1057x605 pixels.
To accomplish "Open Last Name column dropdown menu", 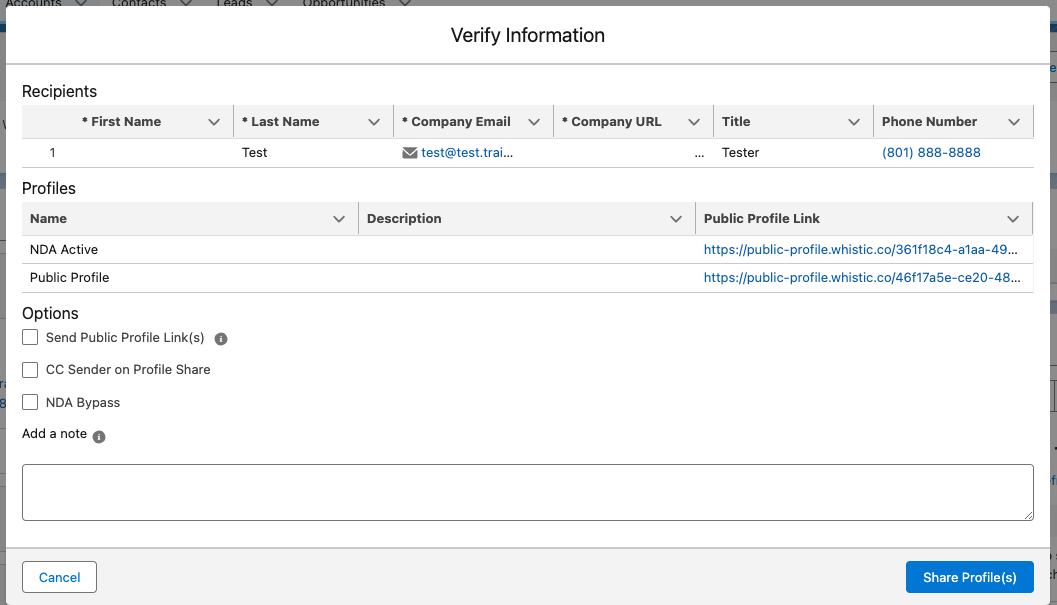I will point(373,122).
